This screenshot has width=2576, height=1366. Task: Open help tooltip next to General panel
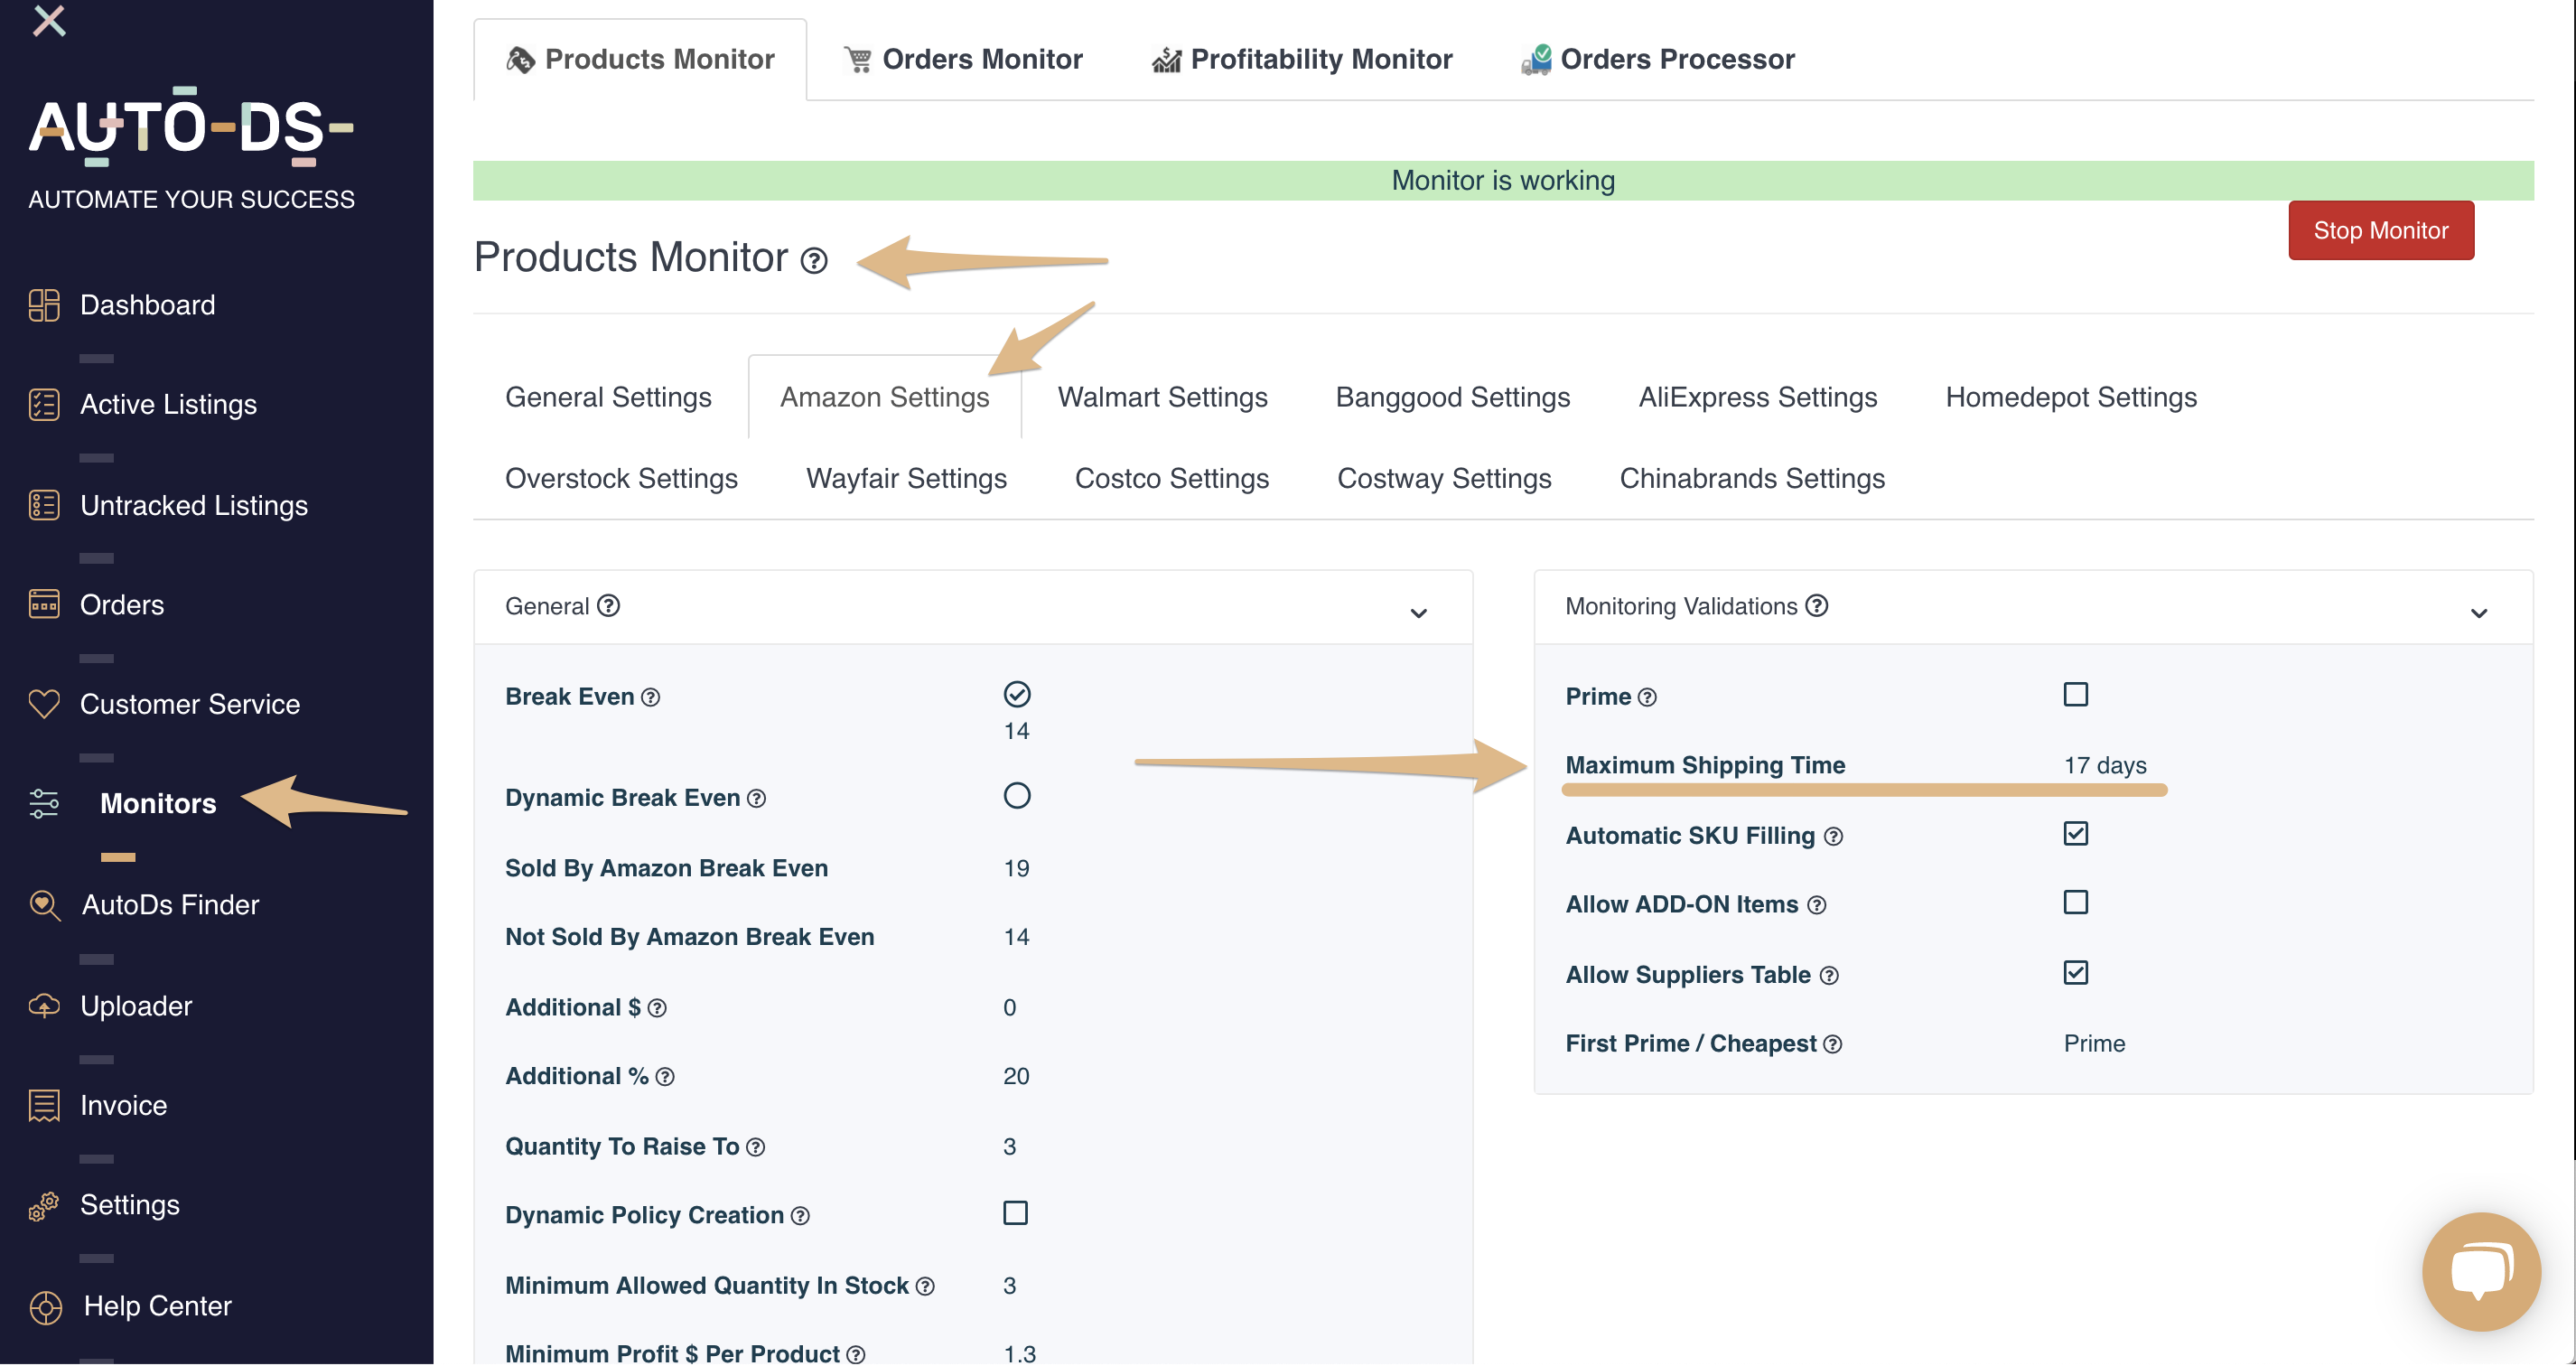pyautogui.click(x=608, y=606)
